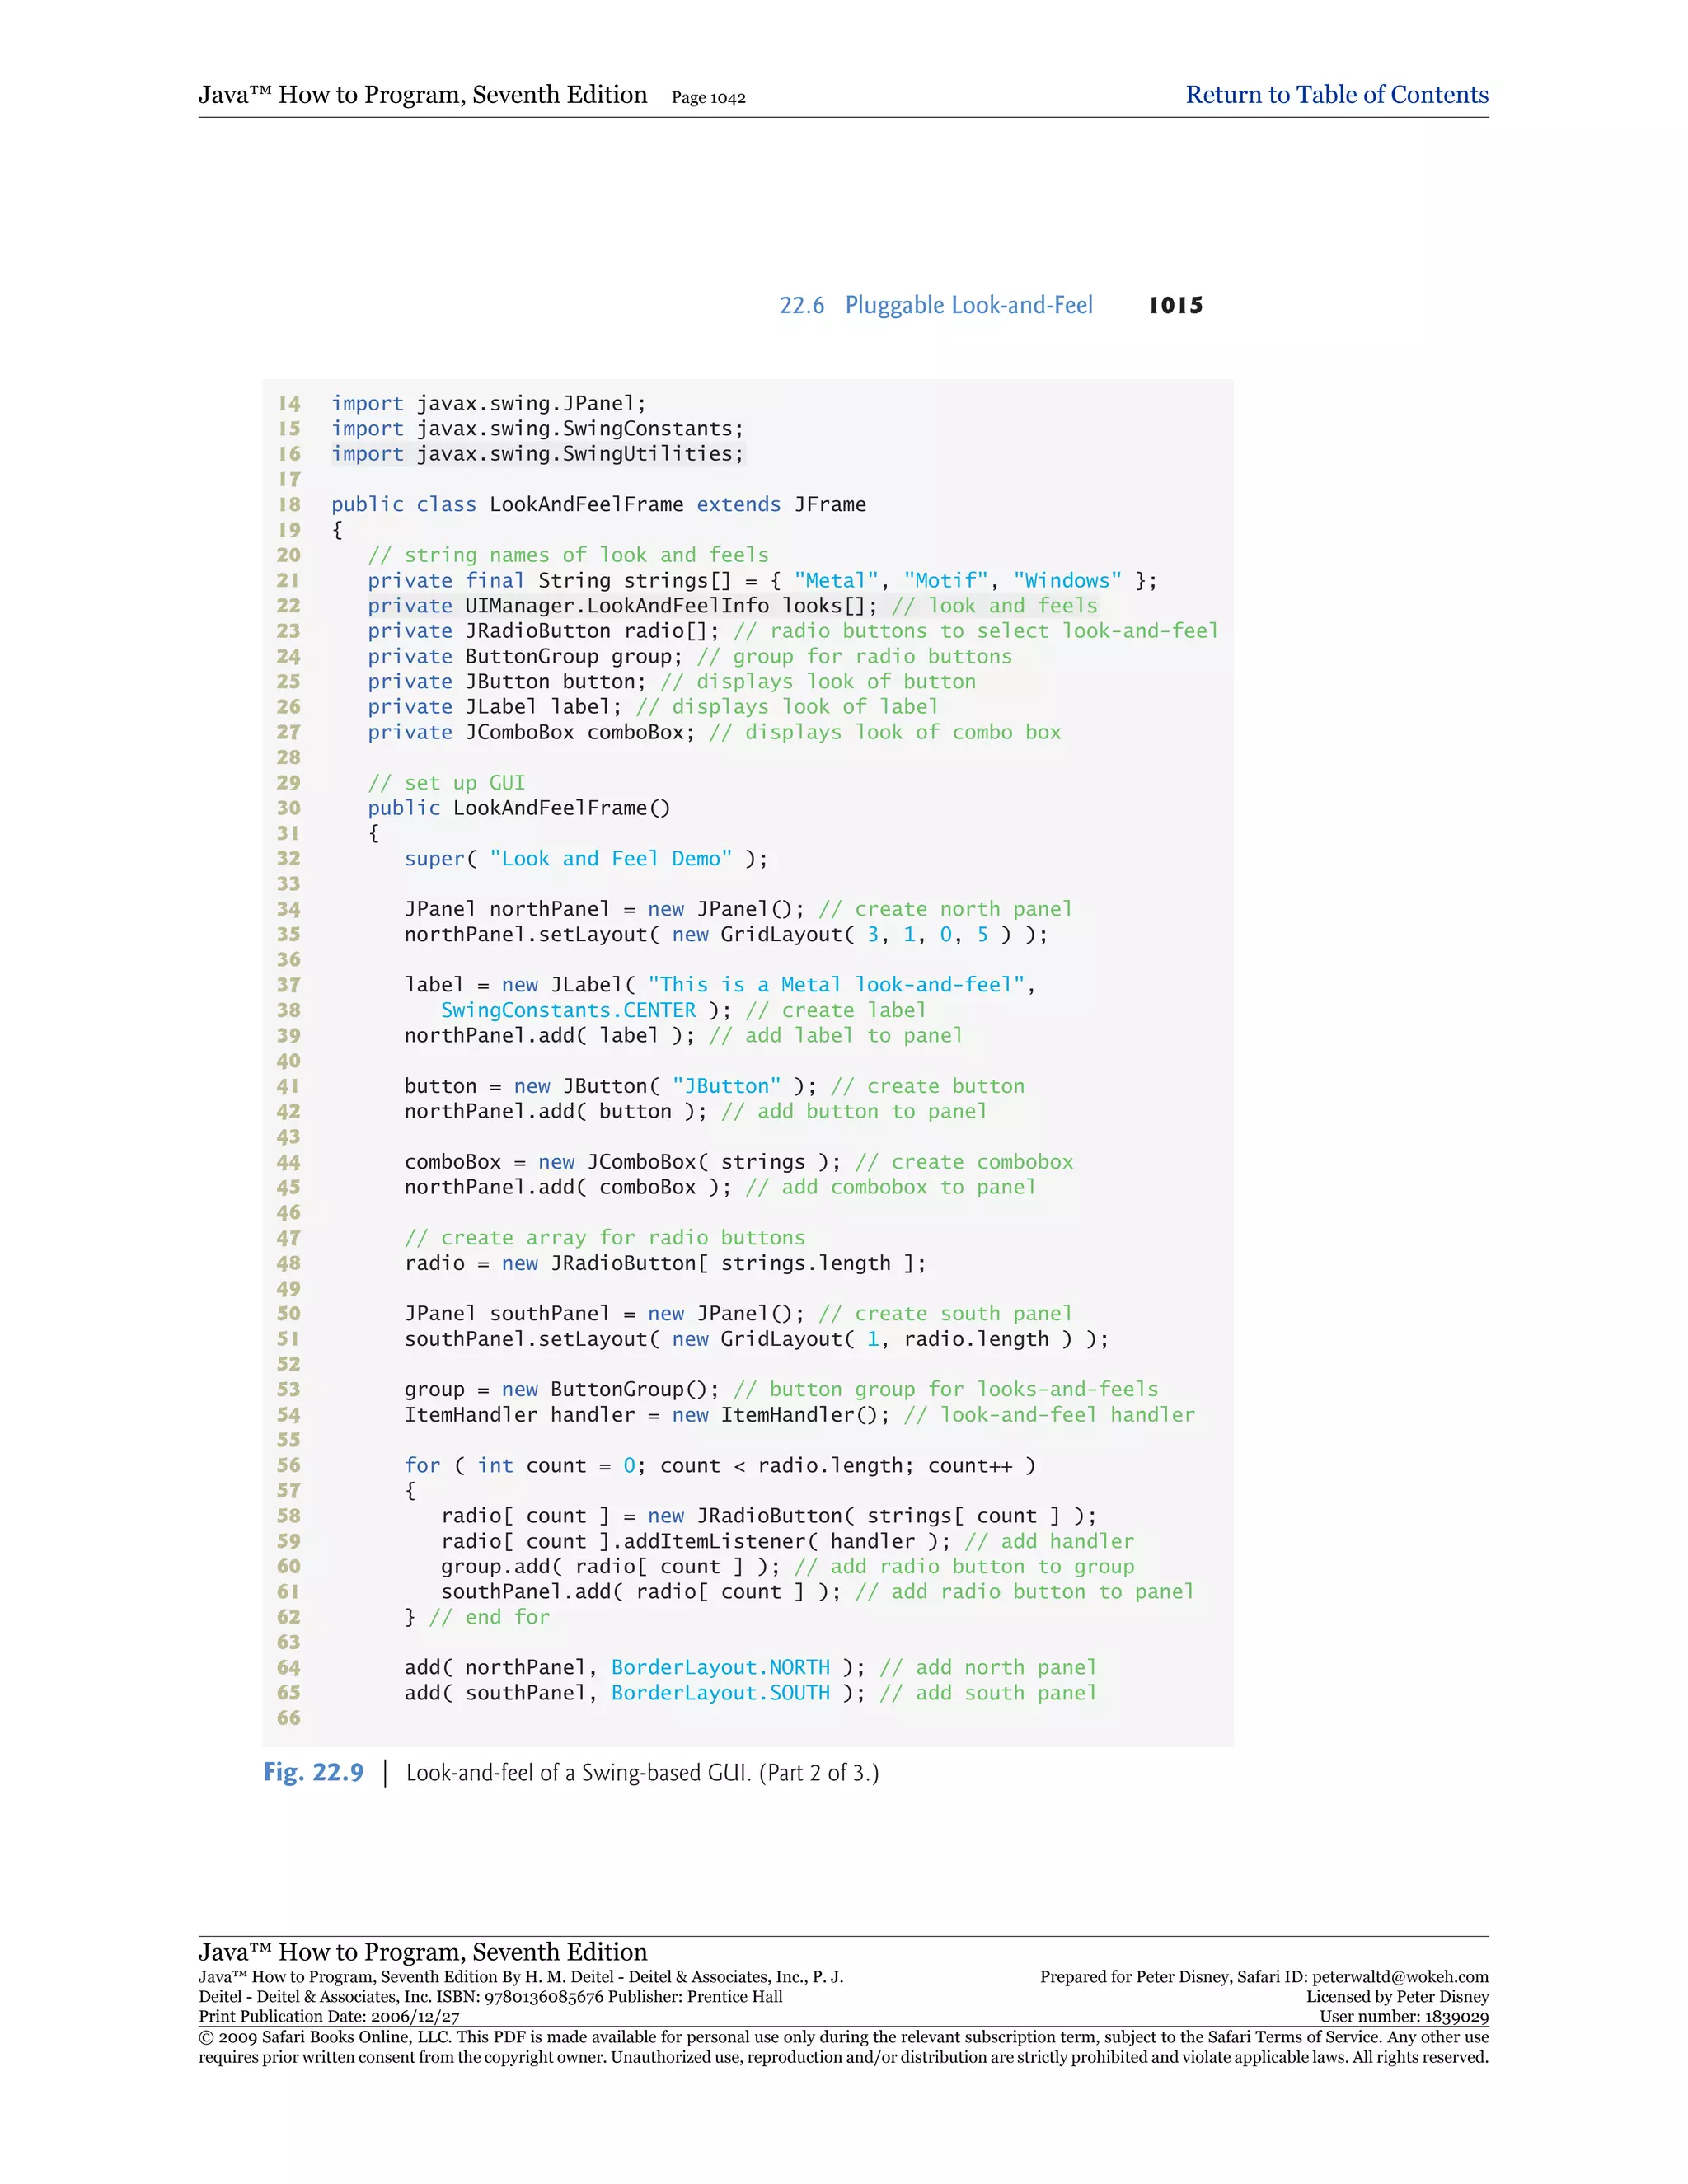Click code line number 14
The image size is (1688, 2184).
(x=289, y=403)
